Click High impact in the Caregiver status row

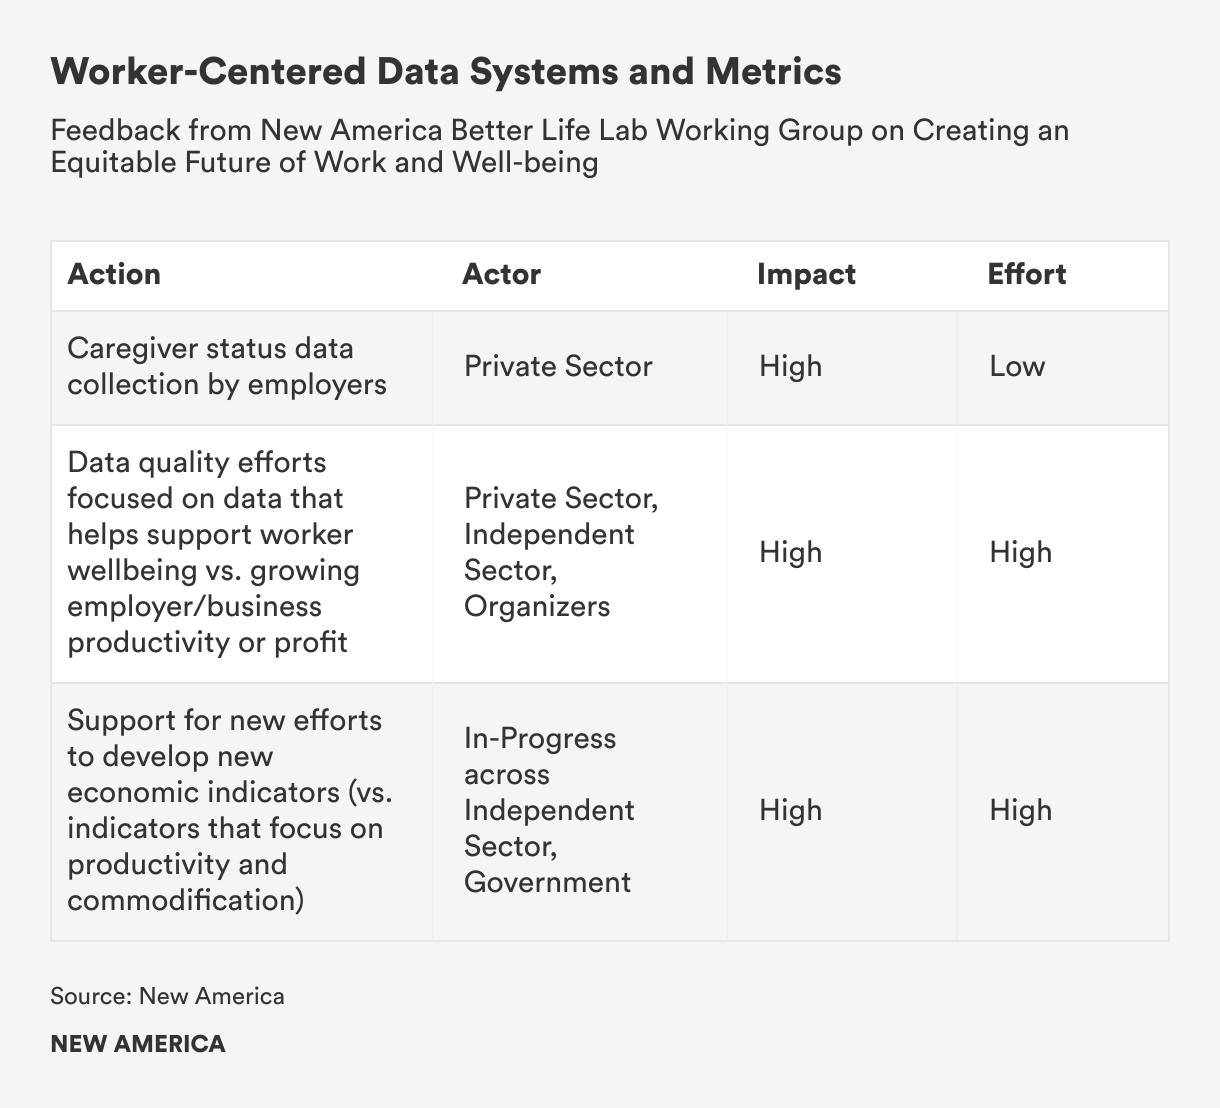point(790,366)
